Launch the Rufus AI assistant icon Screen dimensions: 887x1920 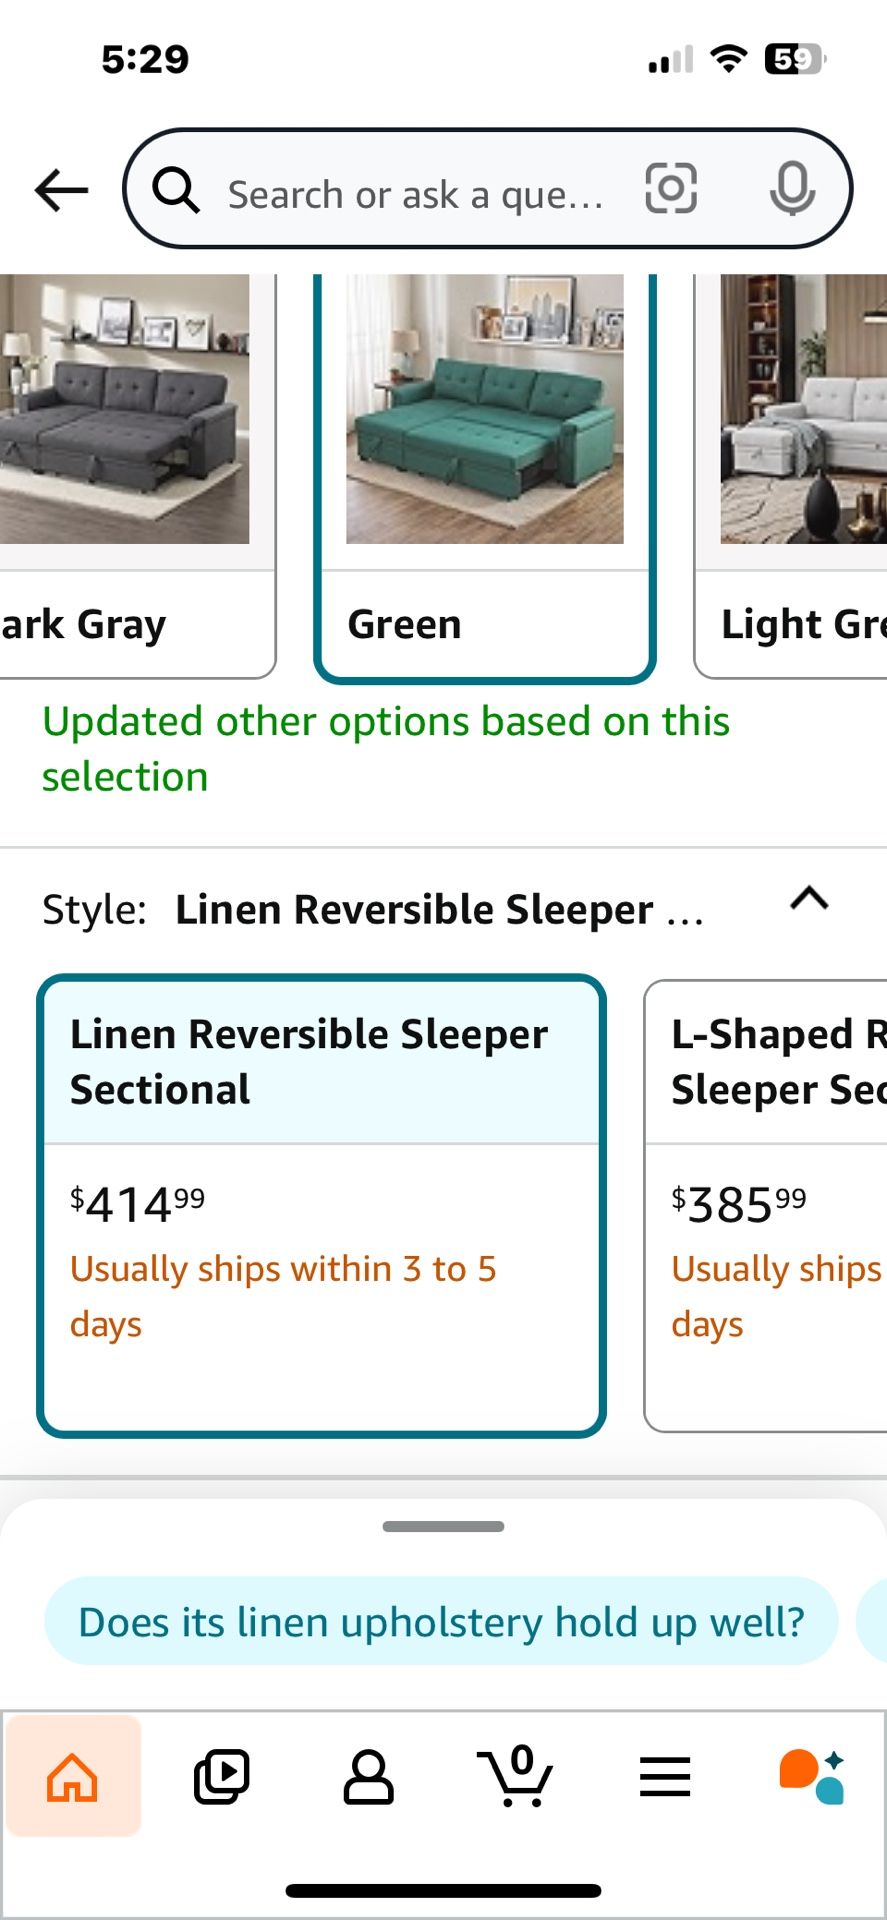tap(812, 1777)
